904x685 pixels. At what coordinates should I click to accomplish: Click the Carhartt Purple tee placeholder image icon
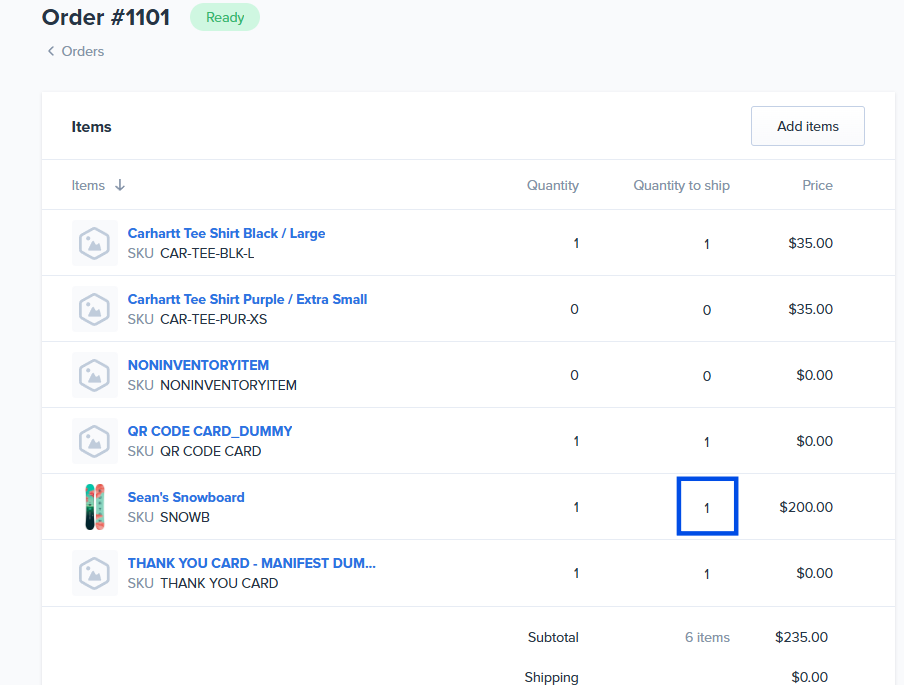coord(94,309)
